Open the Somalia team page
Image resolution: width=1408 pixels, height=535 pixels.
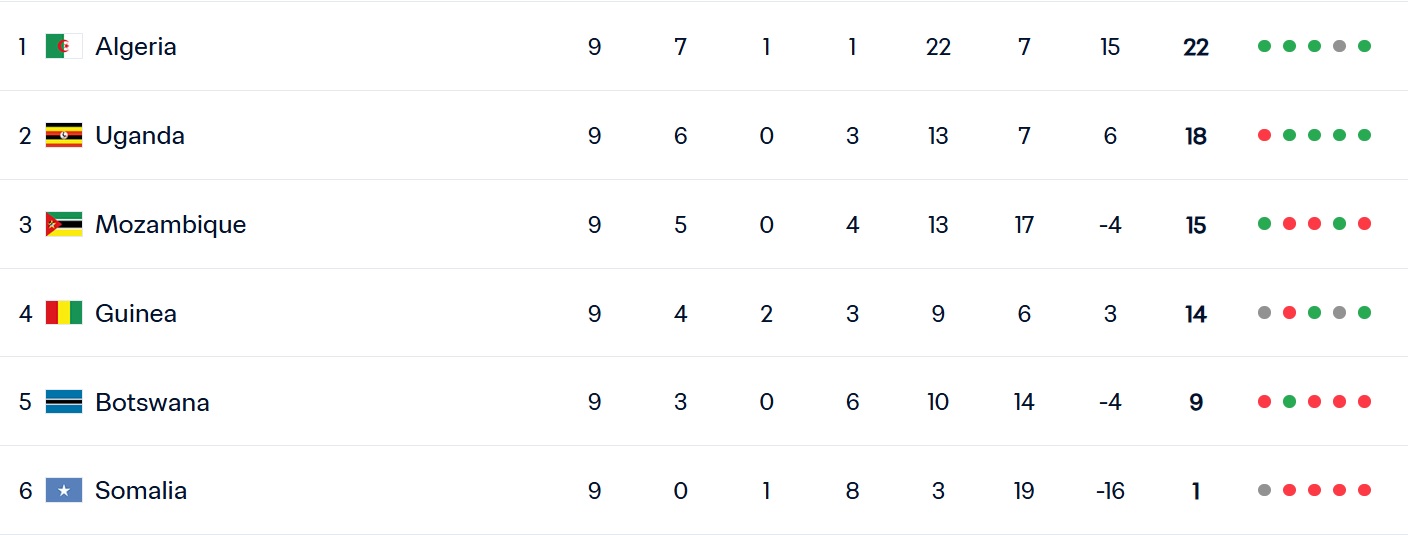point(141,491)
